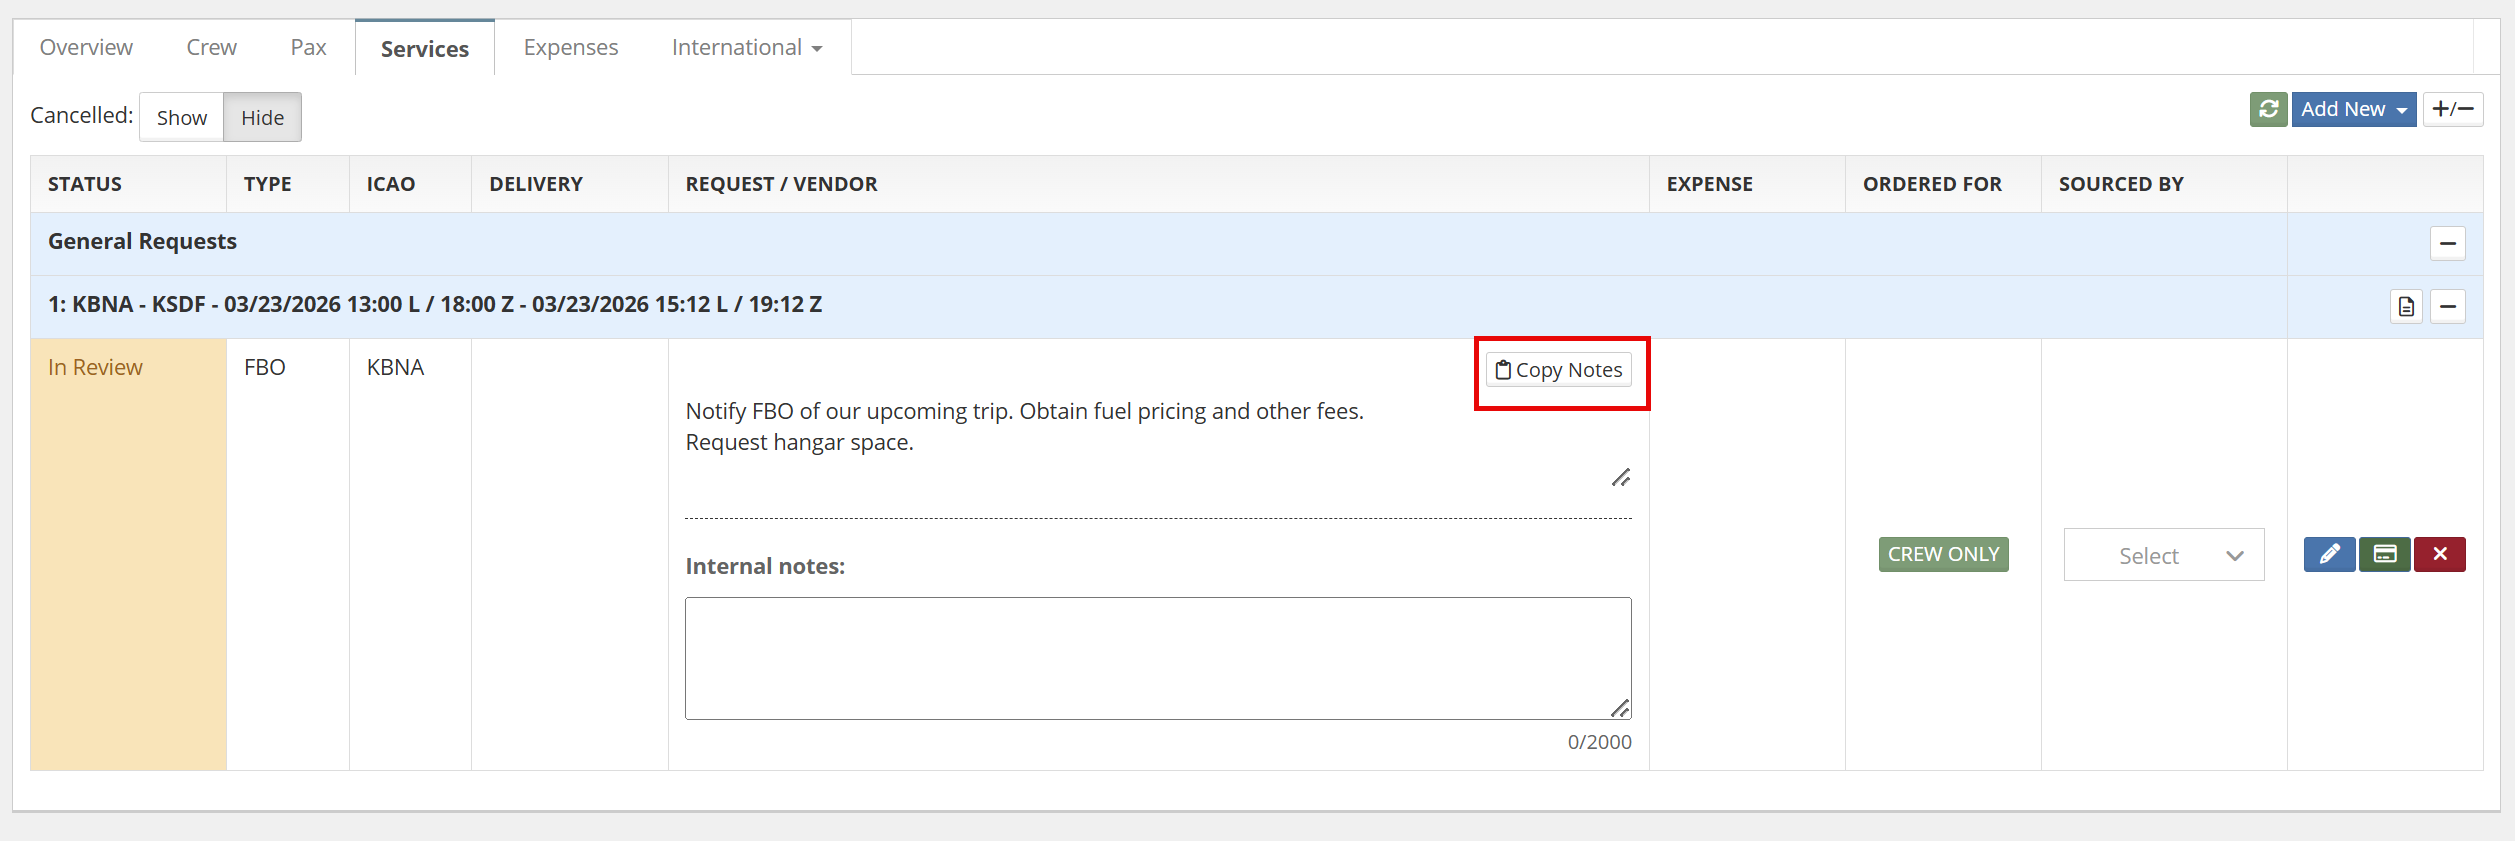Image resolution: width=2515 pixels, height=841 pixels.
Task: Open the Crew tab
Action: pyautogui.click(x=211, y=48)
